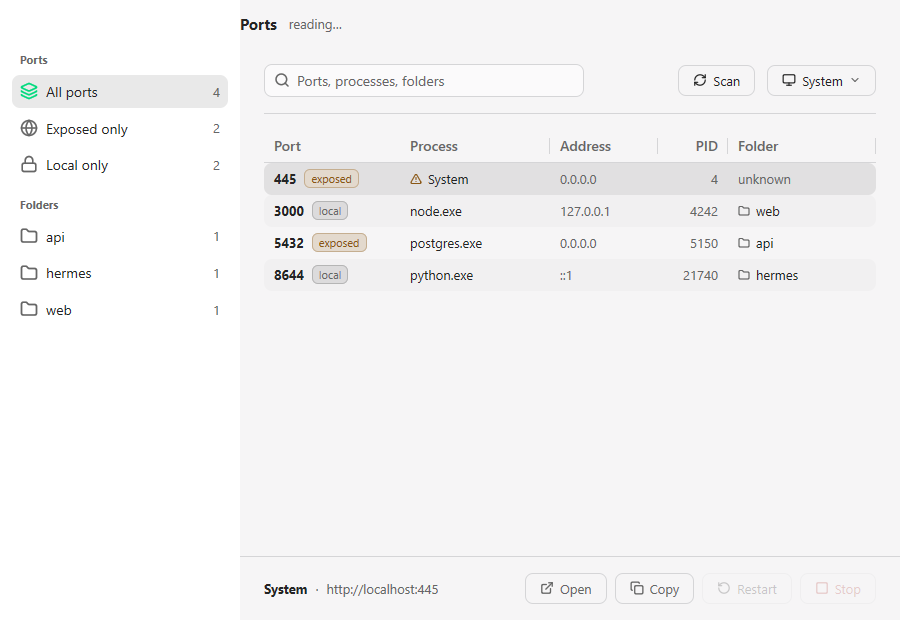Viewport: 900px width, 620px height.
Task: Sort by the Port column header
Action: [x=287, y=146]
